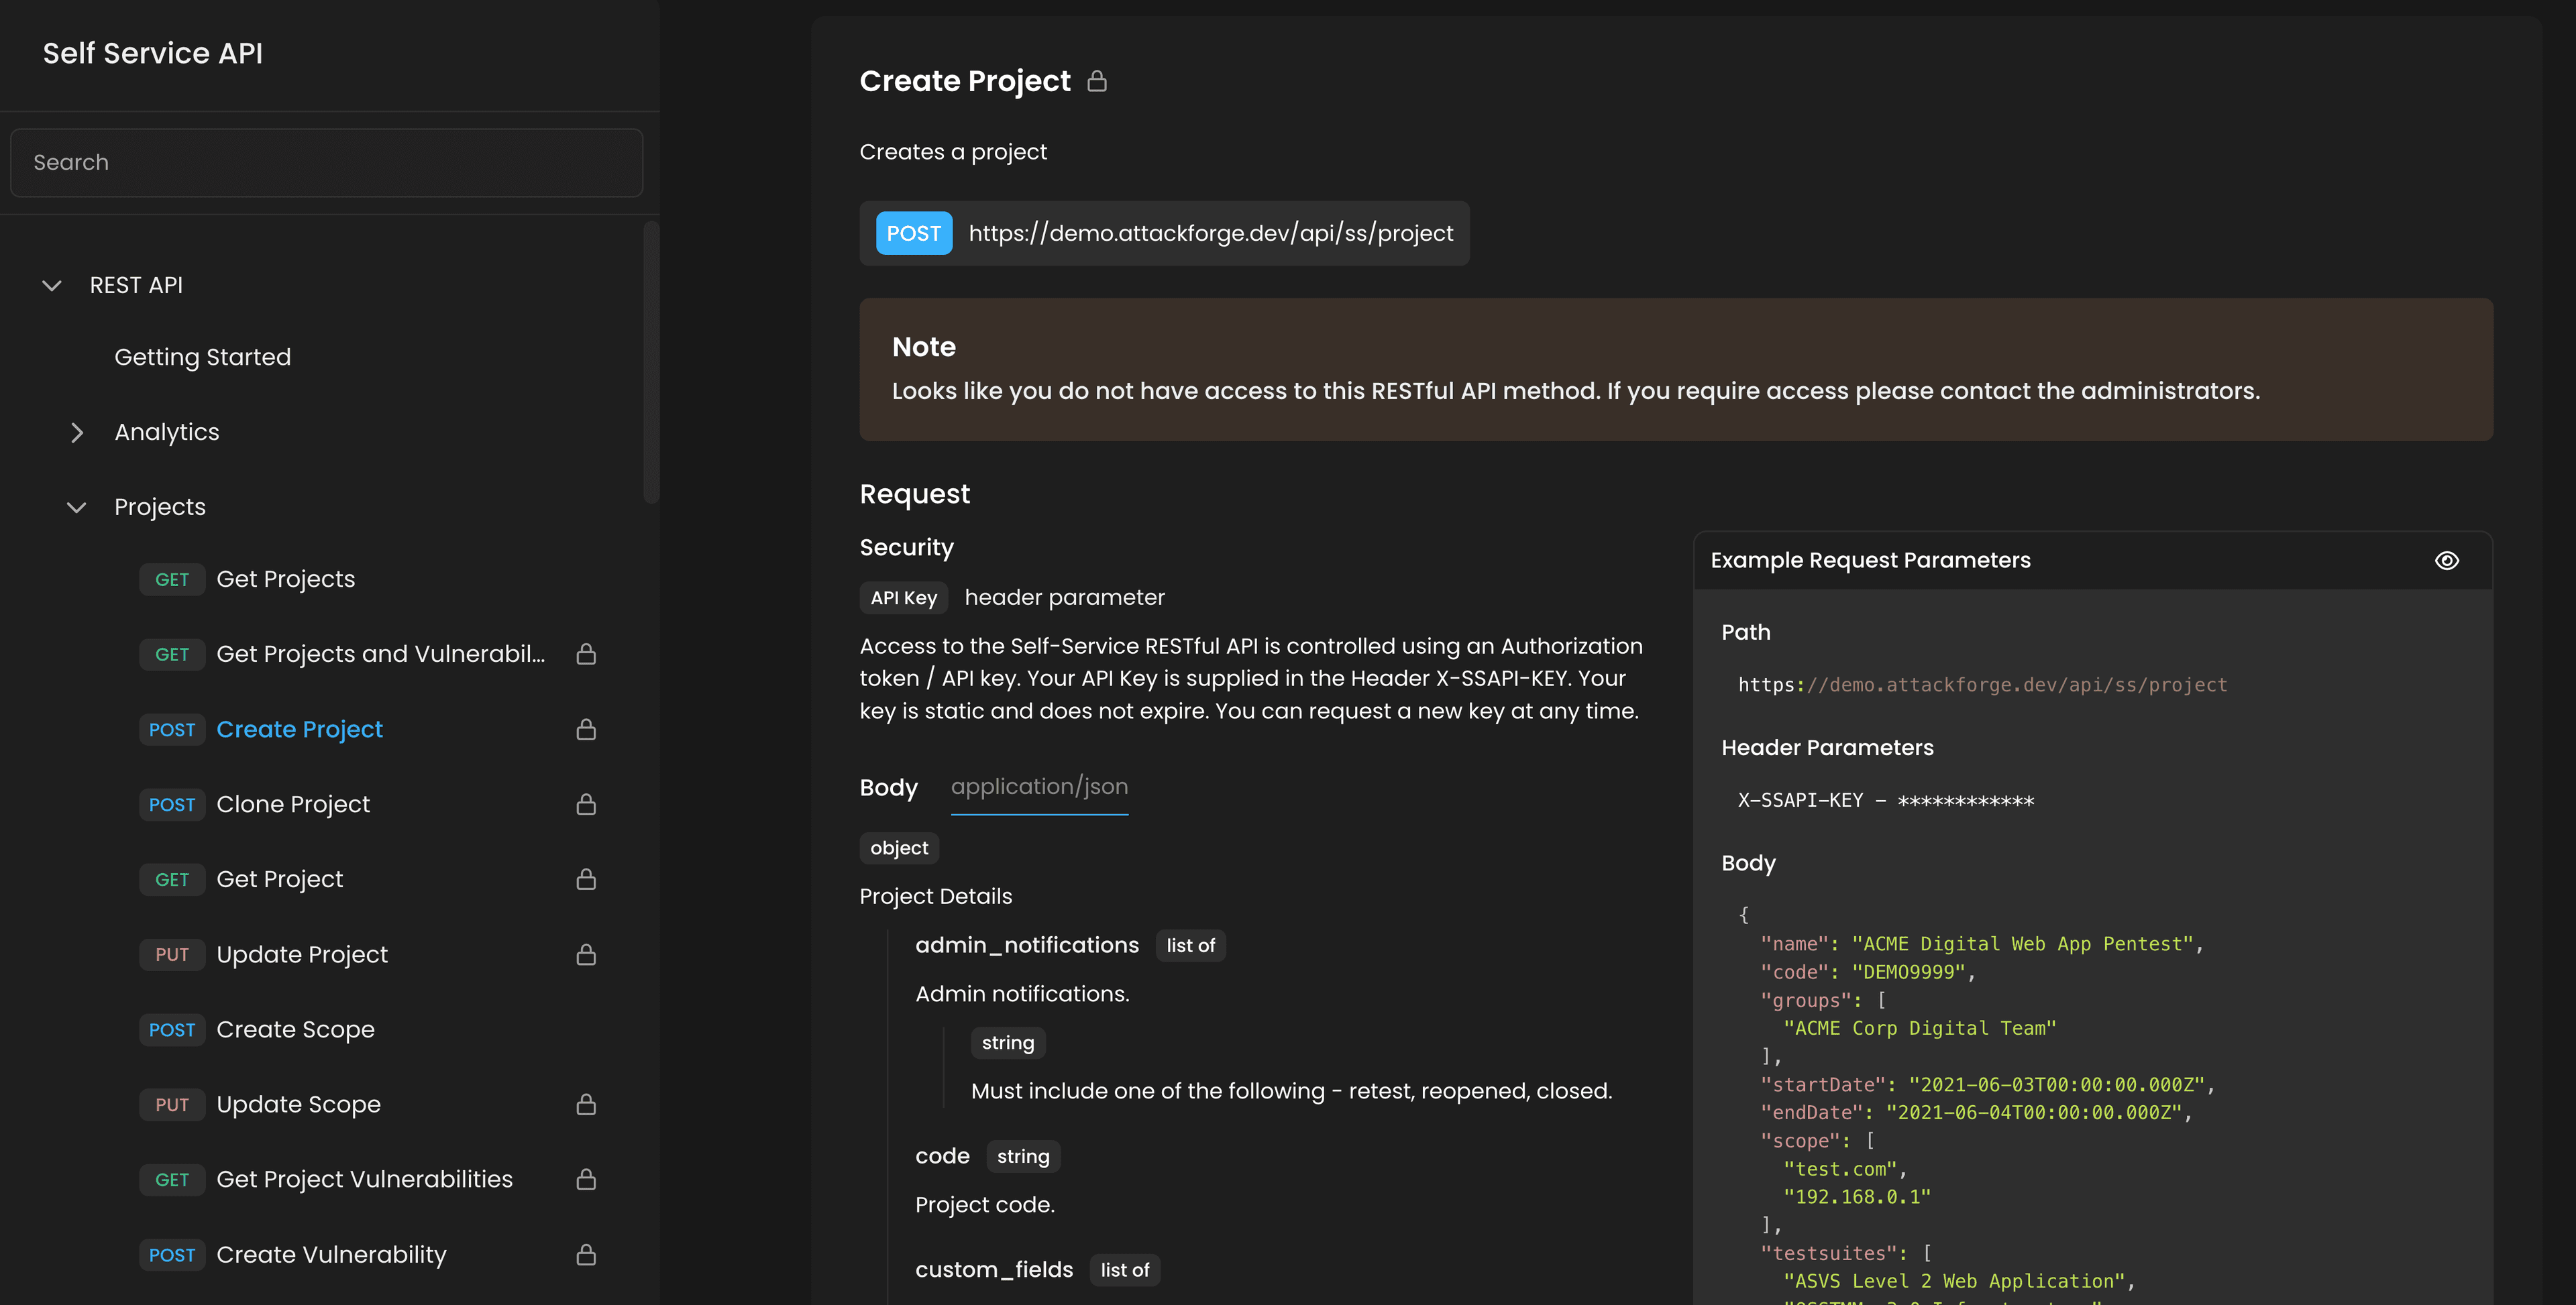The height and width of the screenshot is (1305, 2576).
Task: Click lock icon on Clone Project row
Action: point(586,804)
